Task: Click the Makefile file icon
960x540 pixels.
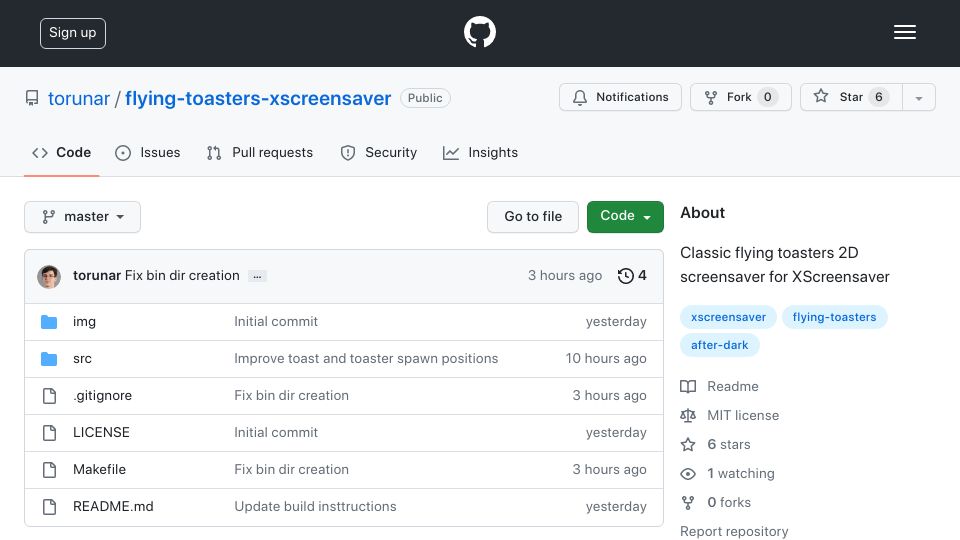Action: tap(50, 470)
